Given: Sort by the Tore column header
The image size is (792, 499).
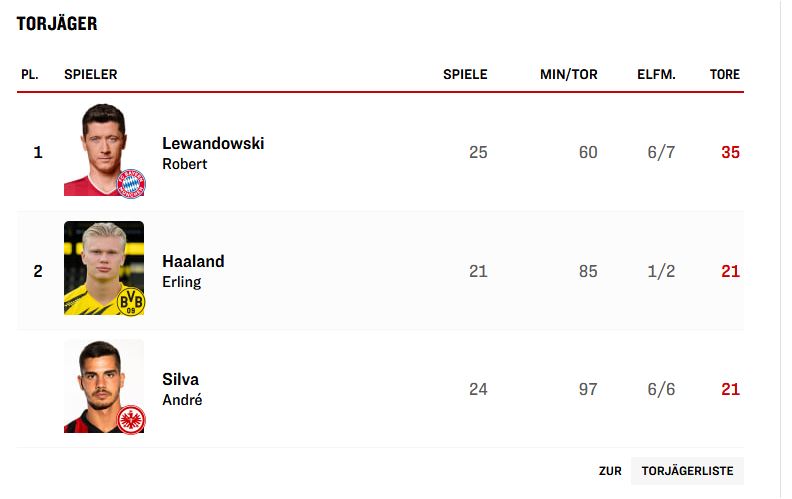Looking at the screenshot, I should pyautogui.click(x=724, y=75).
